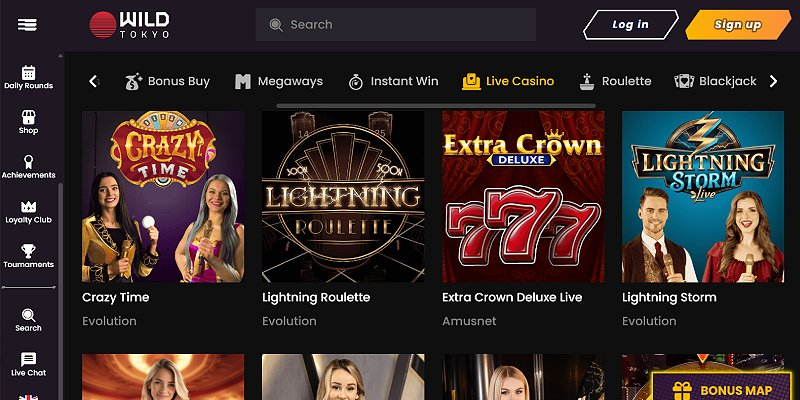This screenshot has width=800, height=400.
Task: Open language selector UK flag
Action: (29, 397)
